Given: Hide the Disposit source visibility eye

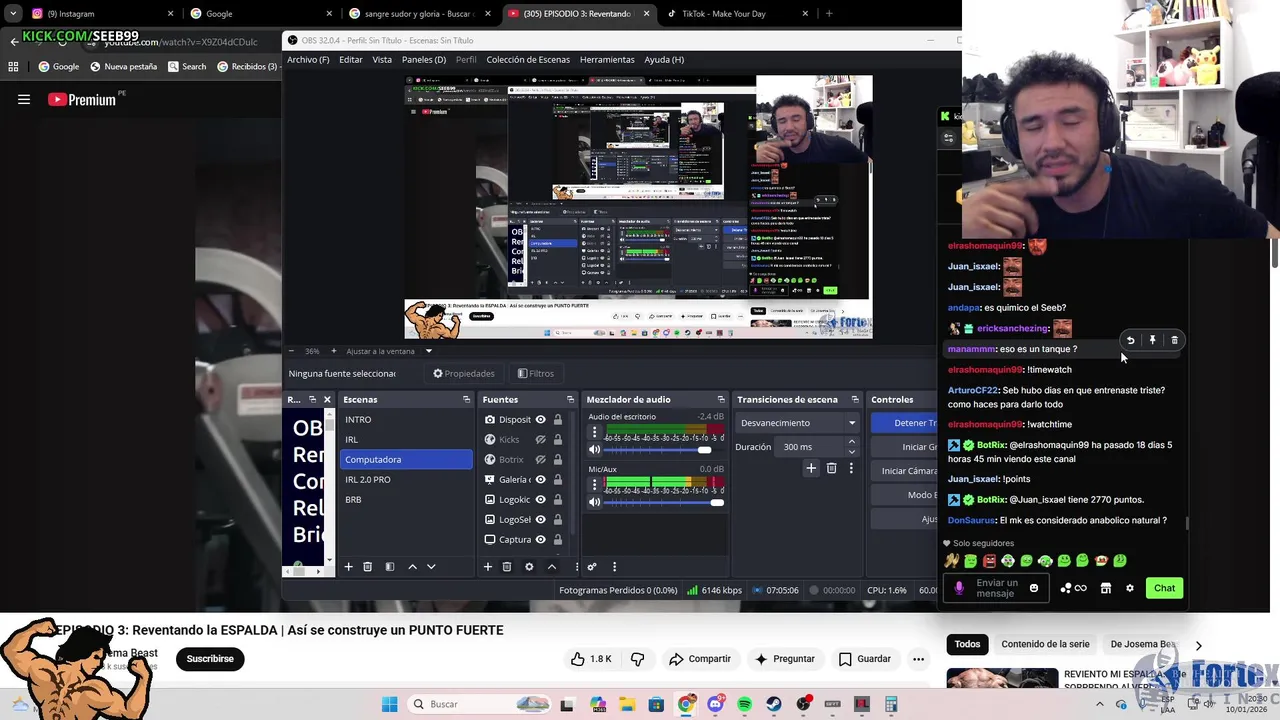Looking at the screenshot, I should (540, 420).
